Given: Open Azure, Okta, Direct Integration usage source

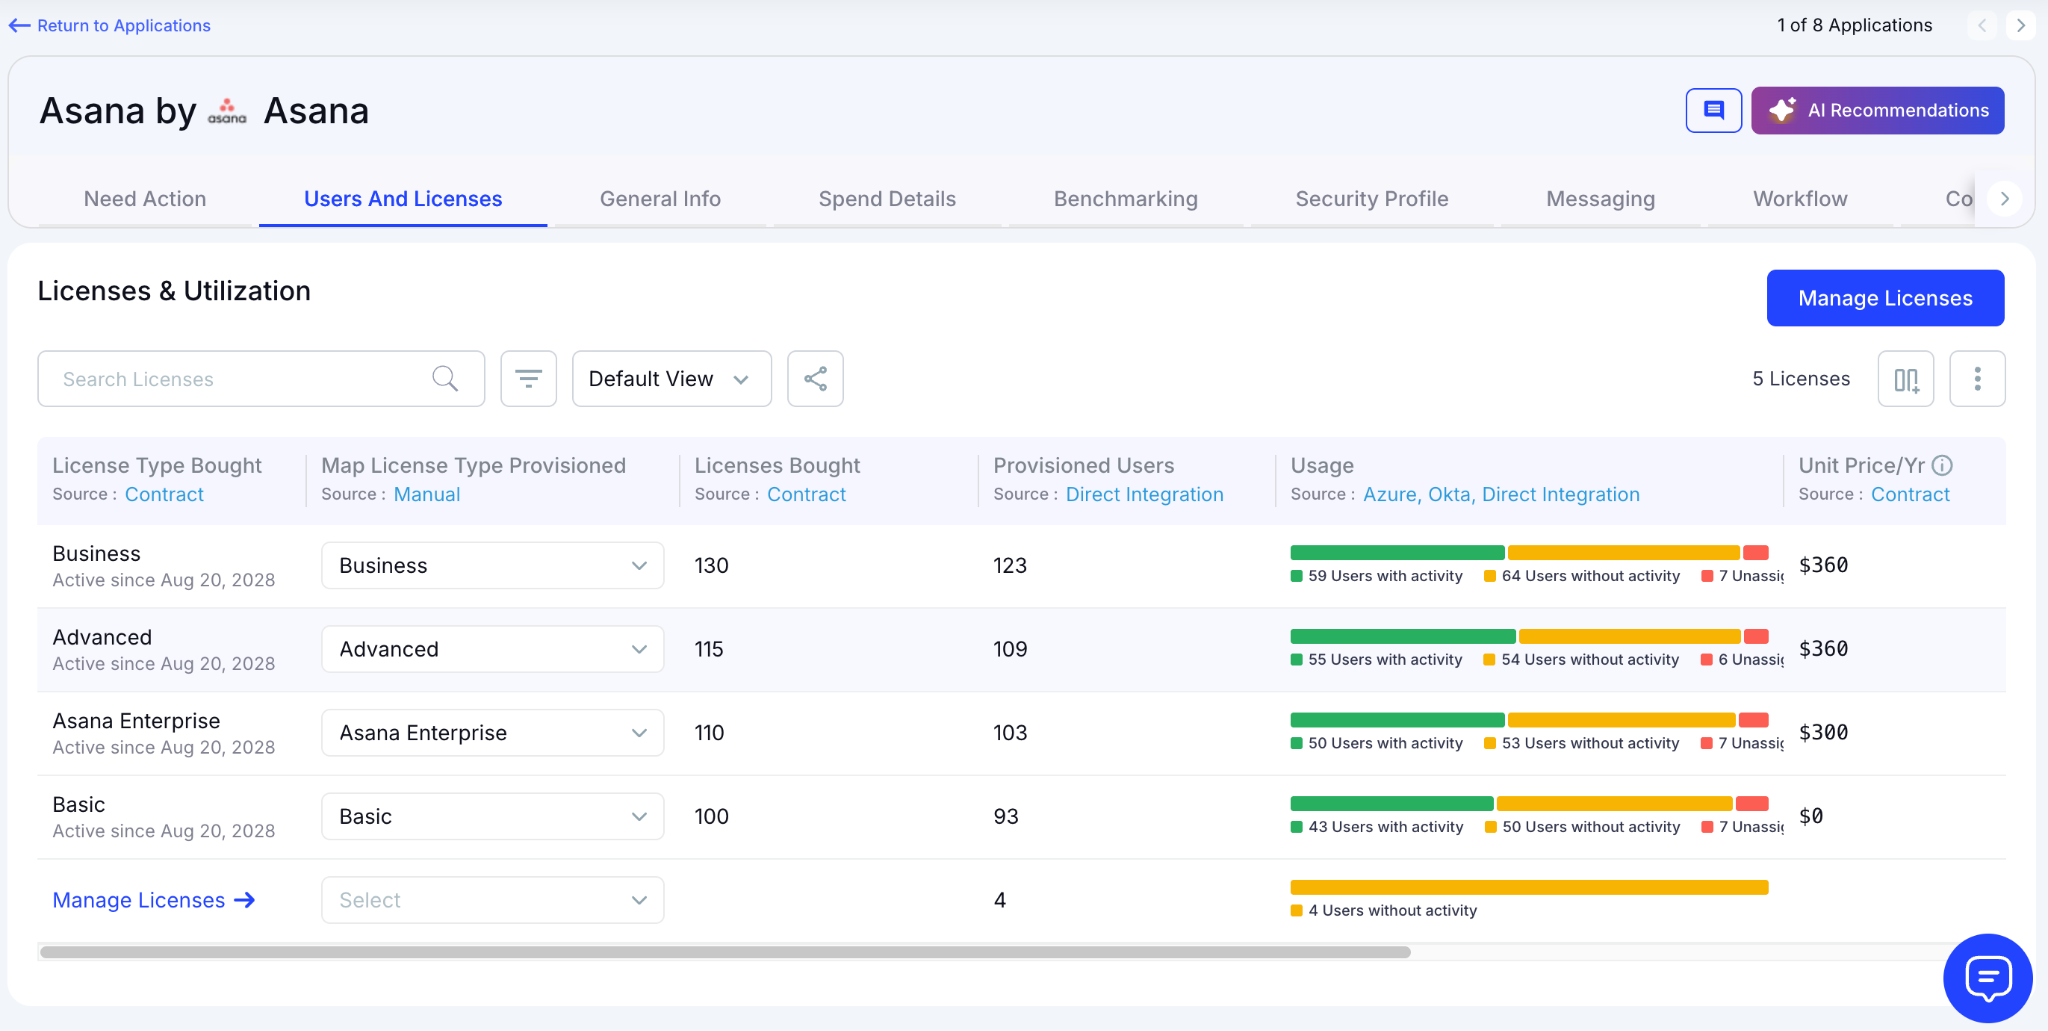Looking at the screenshot, I should 1501,494.
